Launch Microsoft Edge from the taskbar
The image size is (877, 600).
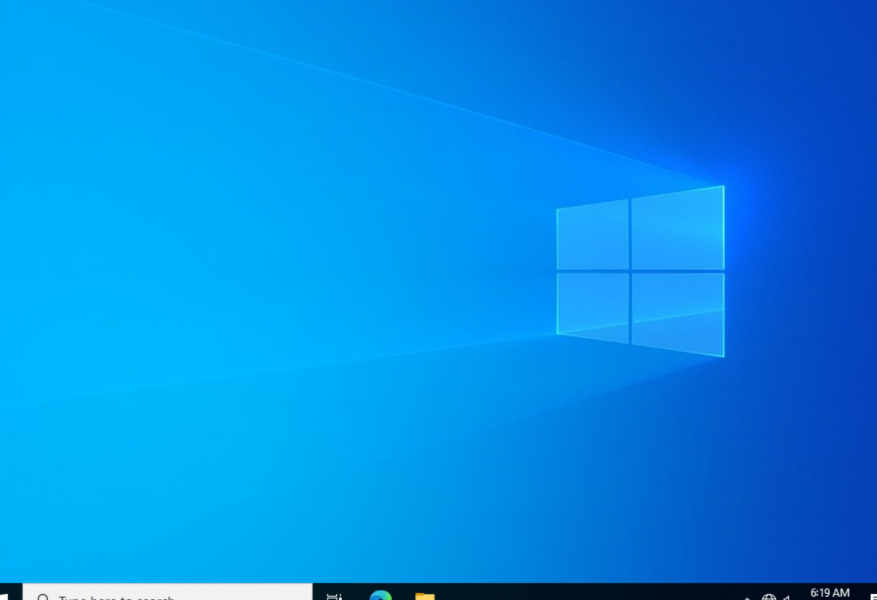pos(380,594)
